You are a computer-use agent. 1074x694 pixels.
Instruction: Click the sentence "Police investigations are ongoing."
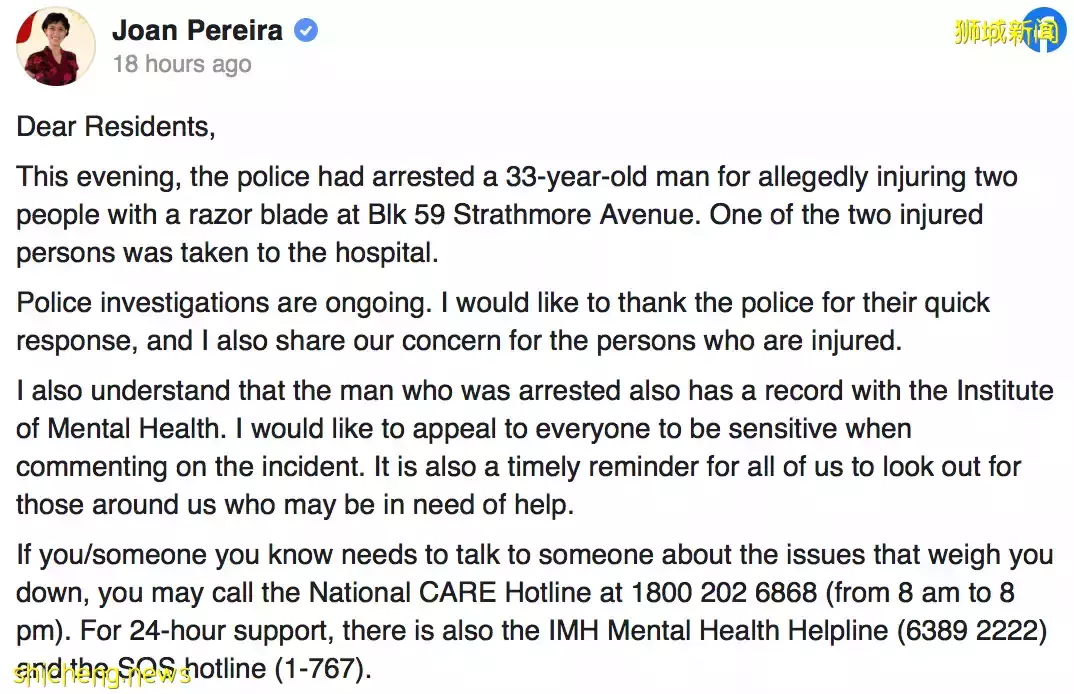click(224, 303)
